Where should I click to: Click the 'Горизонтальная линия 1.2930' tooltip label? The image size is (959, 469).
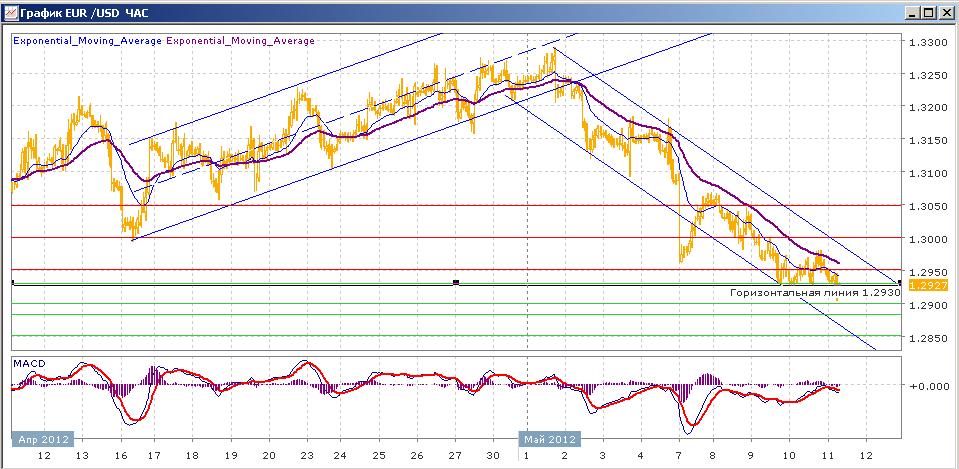pyautogui.click(x=816, y=293)
